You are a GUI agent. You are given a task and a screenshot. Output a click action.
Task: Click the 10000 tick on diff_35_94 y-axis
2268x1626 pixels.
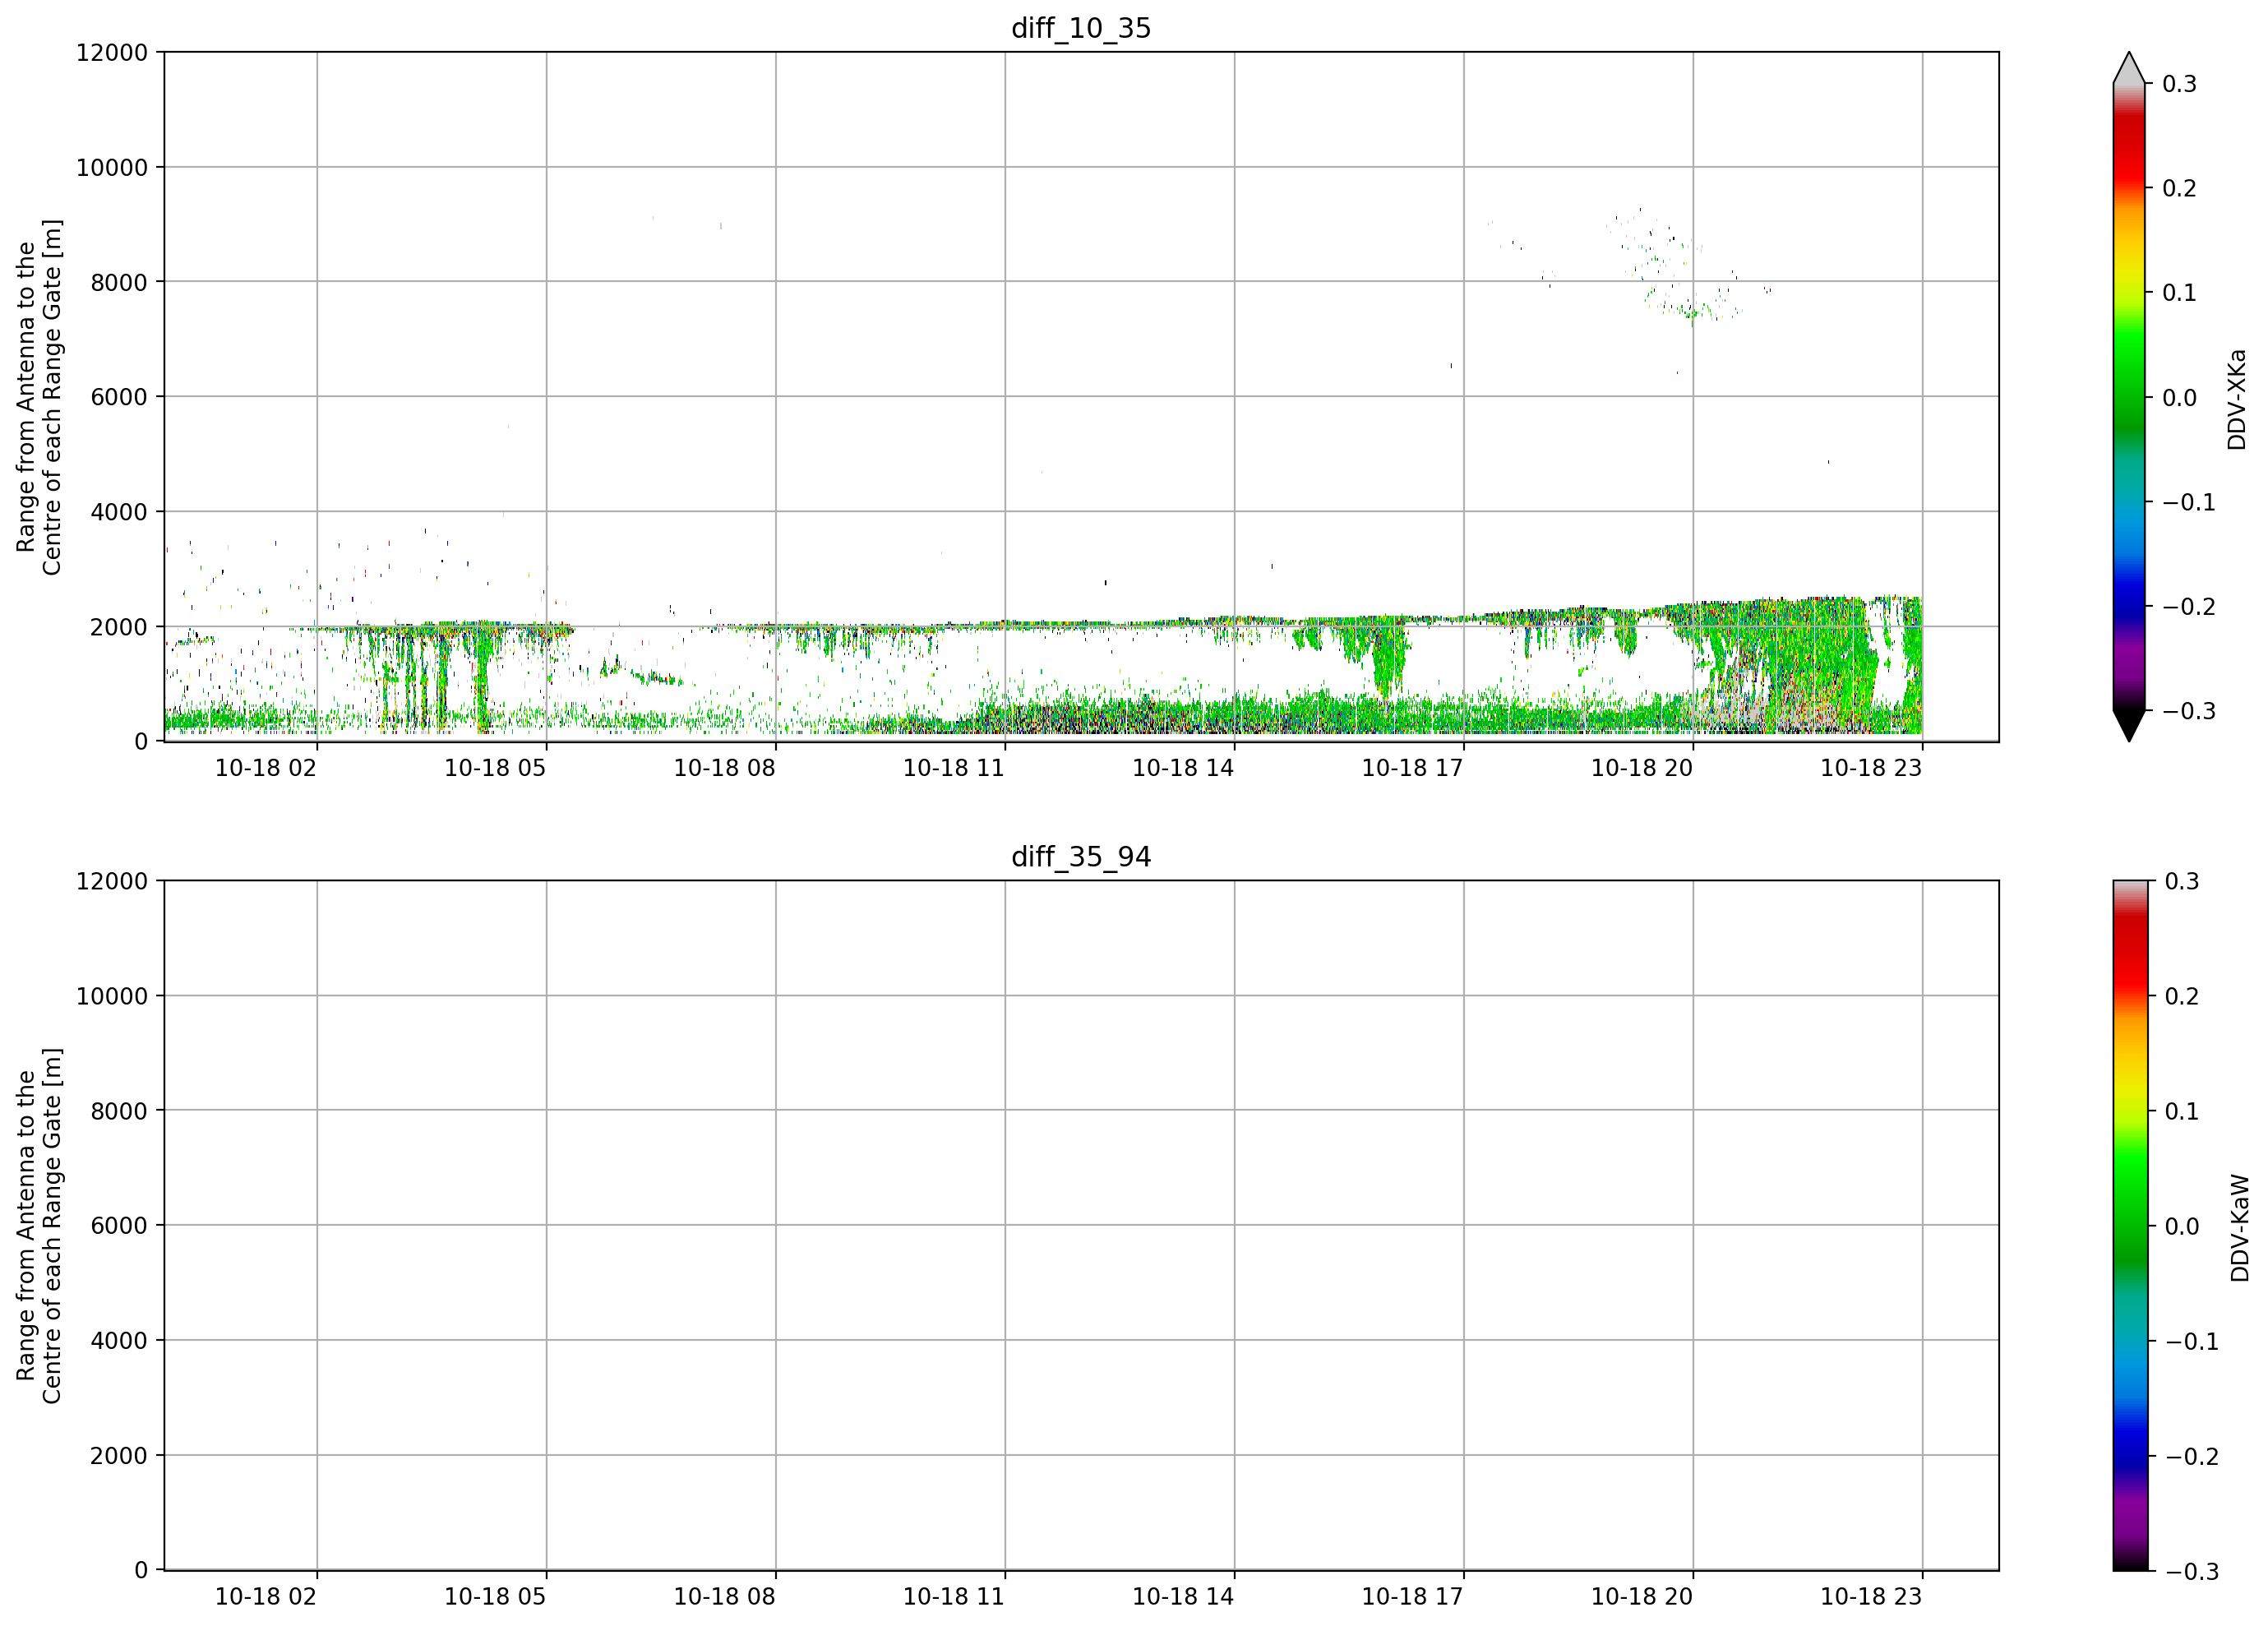[112, 996]
